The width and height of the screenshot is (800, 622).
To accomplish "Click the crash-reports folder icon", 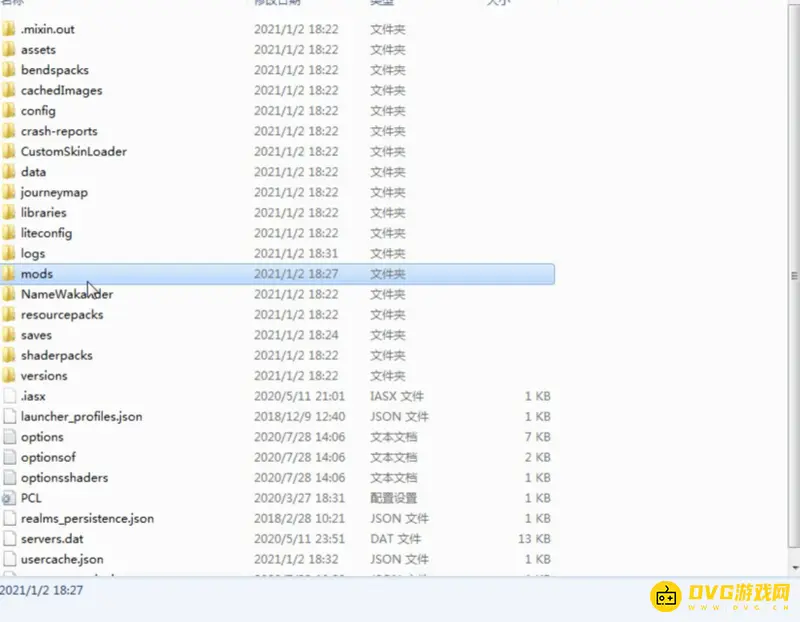I will [8, 131].
